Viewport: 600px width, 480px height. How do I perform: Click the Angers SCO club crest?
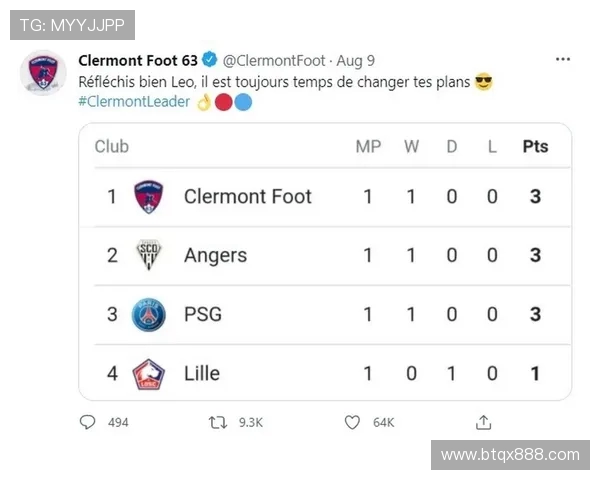pyautogui.click(x=148, y=255)
